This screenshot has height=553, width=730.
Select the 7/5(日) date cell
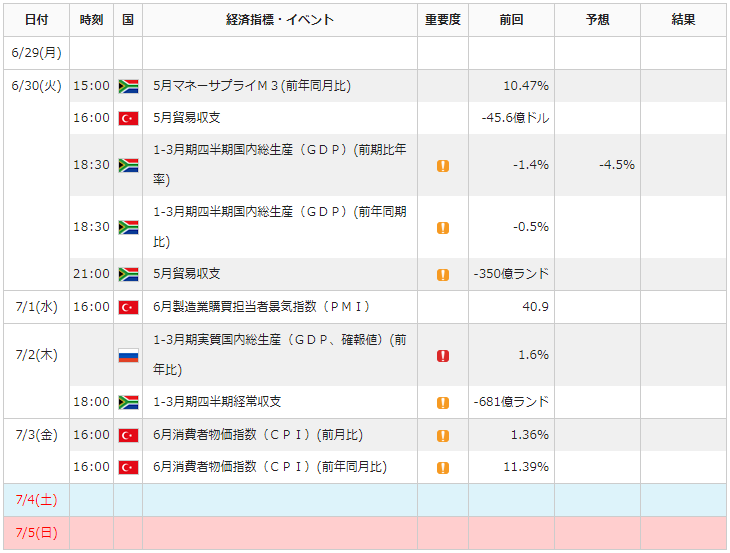pyautogui.click(x=36, y=533)
